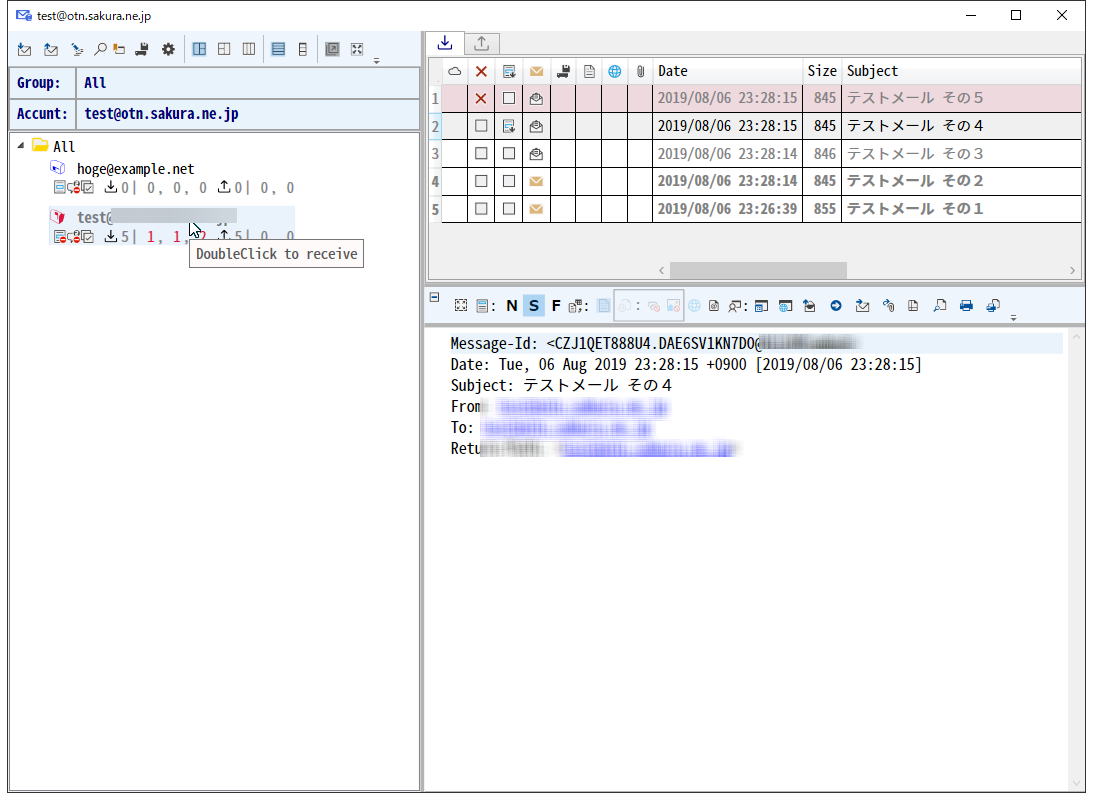1093x800 pixels.
Task: Click the red X delete column header
Action: click(x=481, y=71)
